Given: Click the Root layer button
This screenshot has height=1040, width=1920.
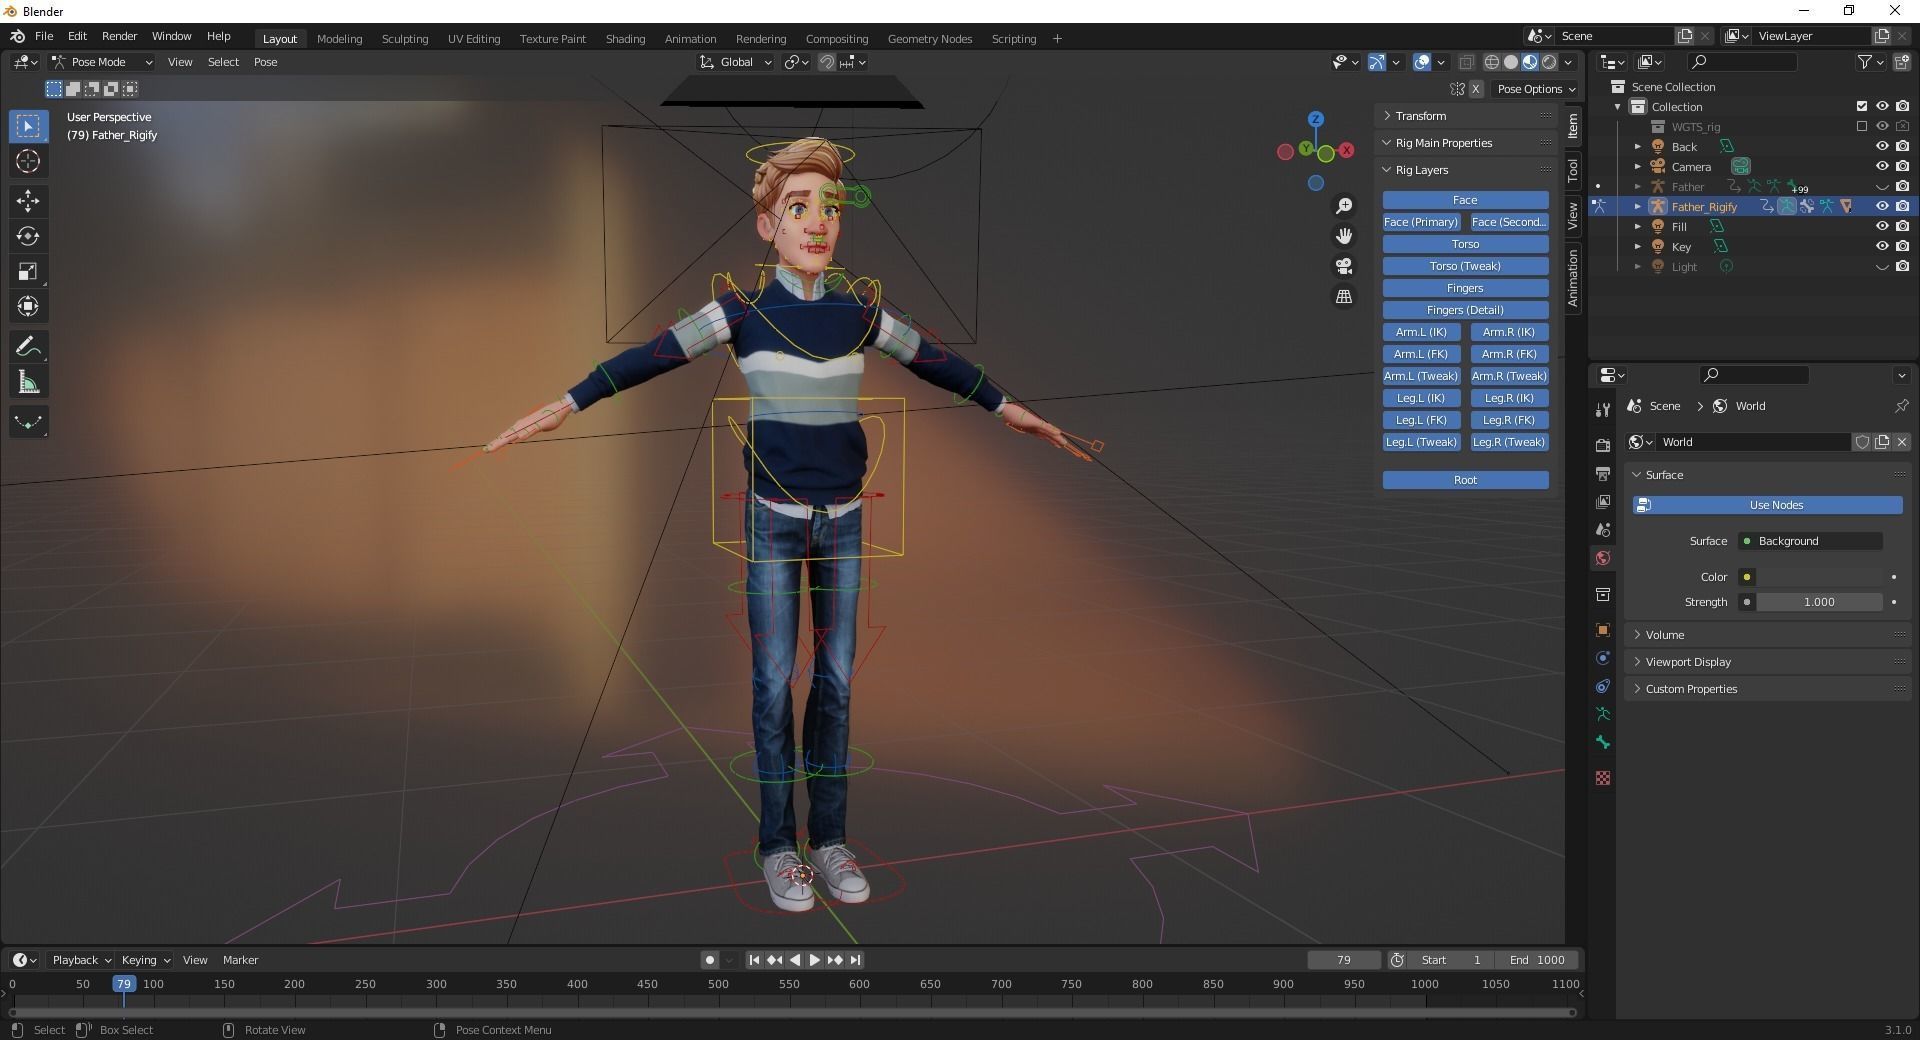Looking at the screenshot, I should (x=1465, y=480).
